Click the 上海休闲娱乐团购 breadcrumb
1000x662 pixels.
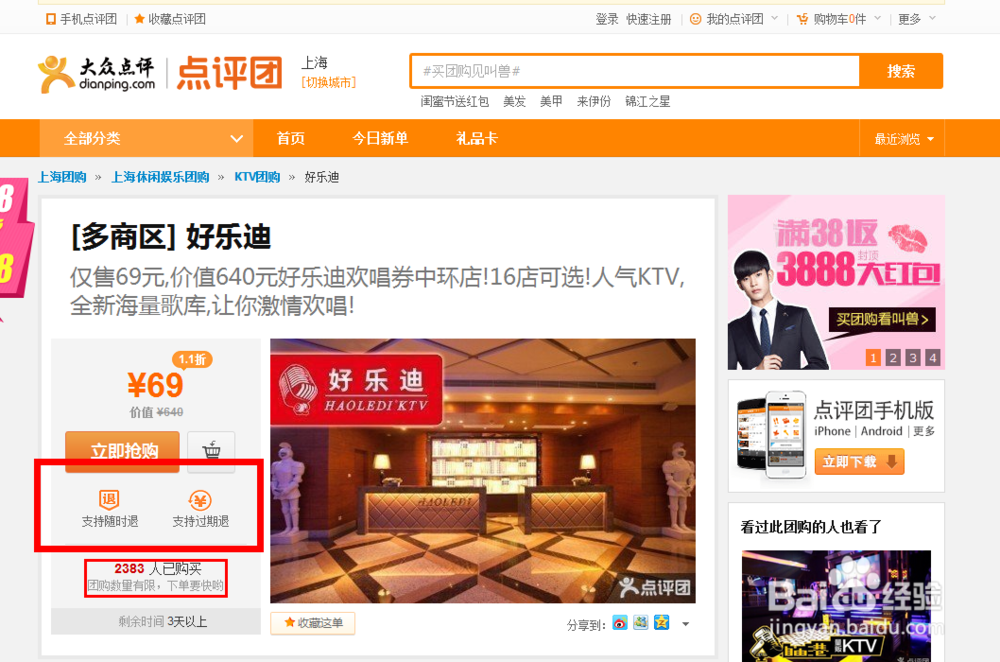(x=160, y=177)
